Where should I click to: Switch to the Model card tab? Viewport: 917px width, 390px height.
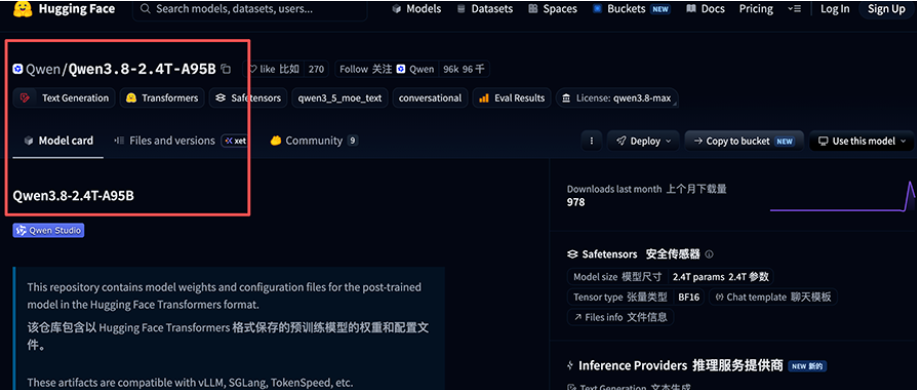pyautogui.click(x=58, y=141)
